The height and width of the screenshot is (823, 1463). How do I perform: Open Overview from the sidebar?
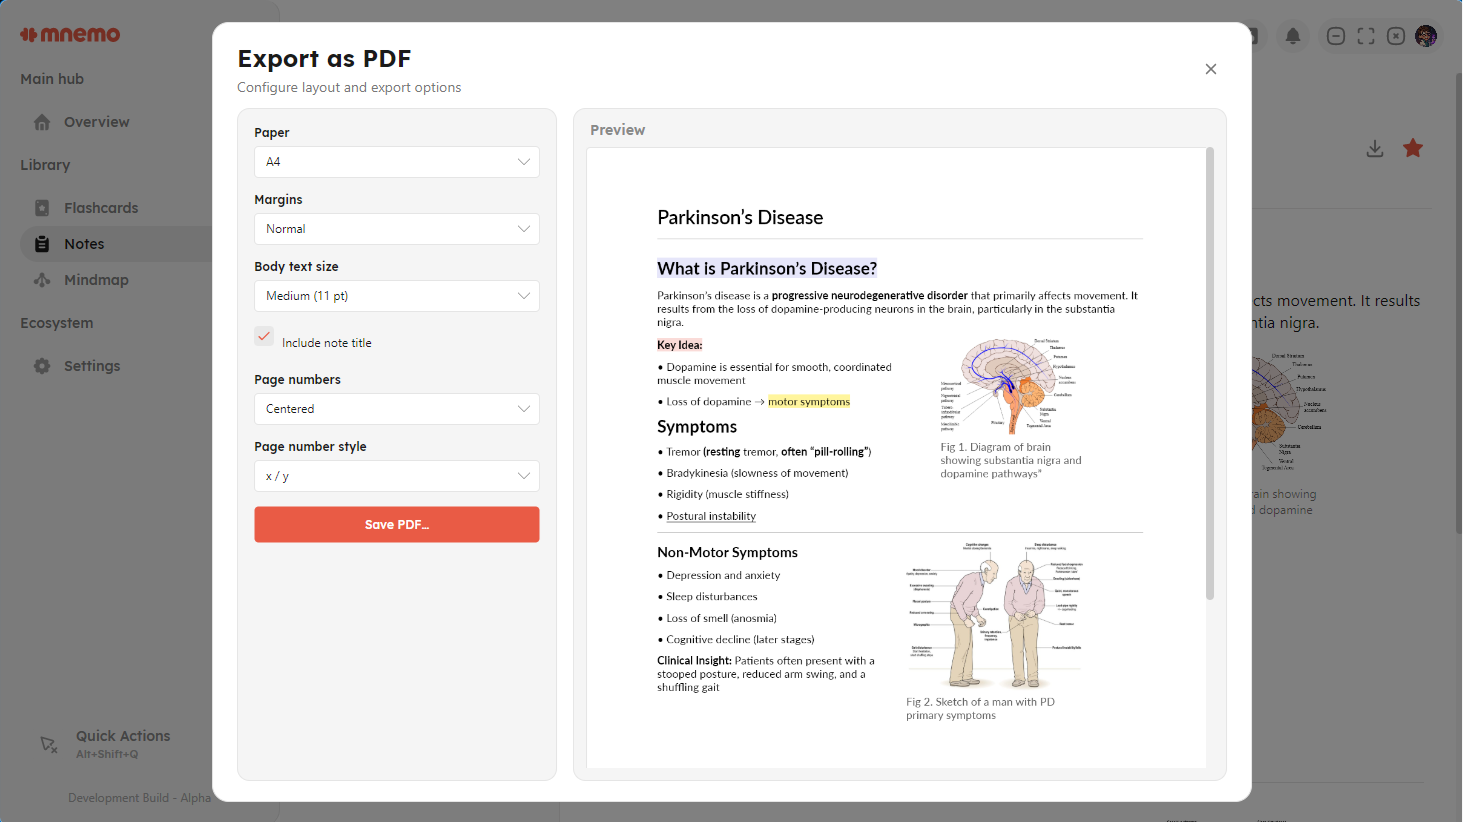[x=96, y=122]
